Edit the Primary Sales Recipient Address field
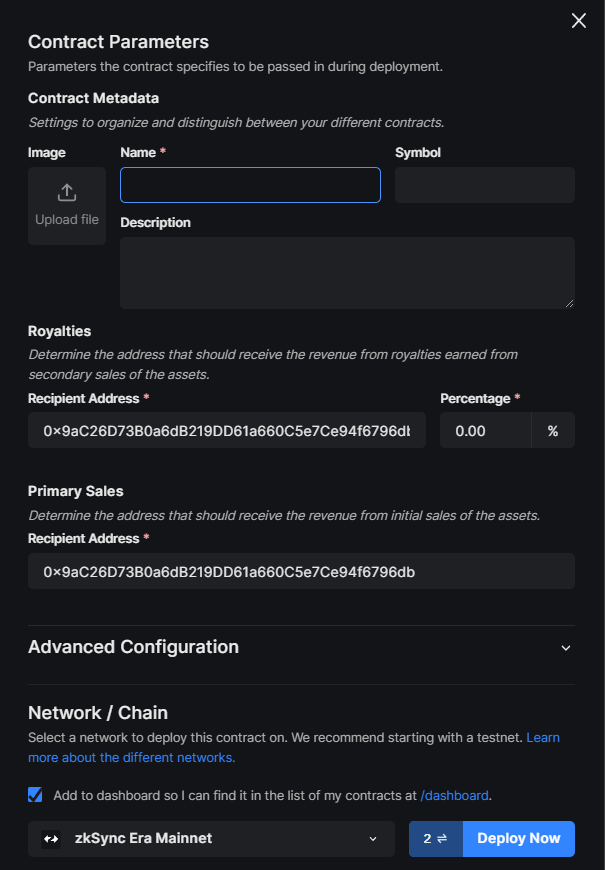Viewport: 605px width, 870px height. (301, 571)
